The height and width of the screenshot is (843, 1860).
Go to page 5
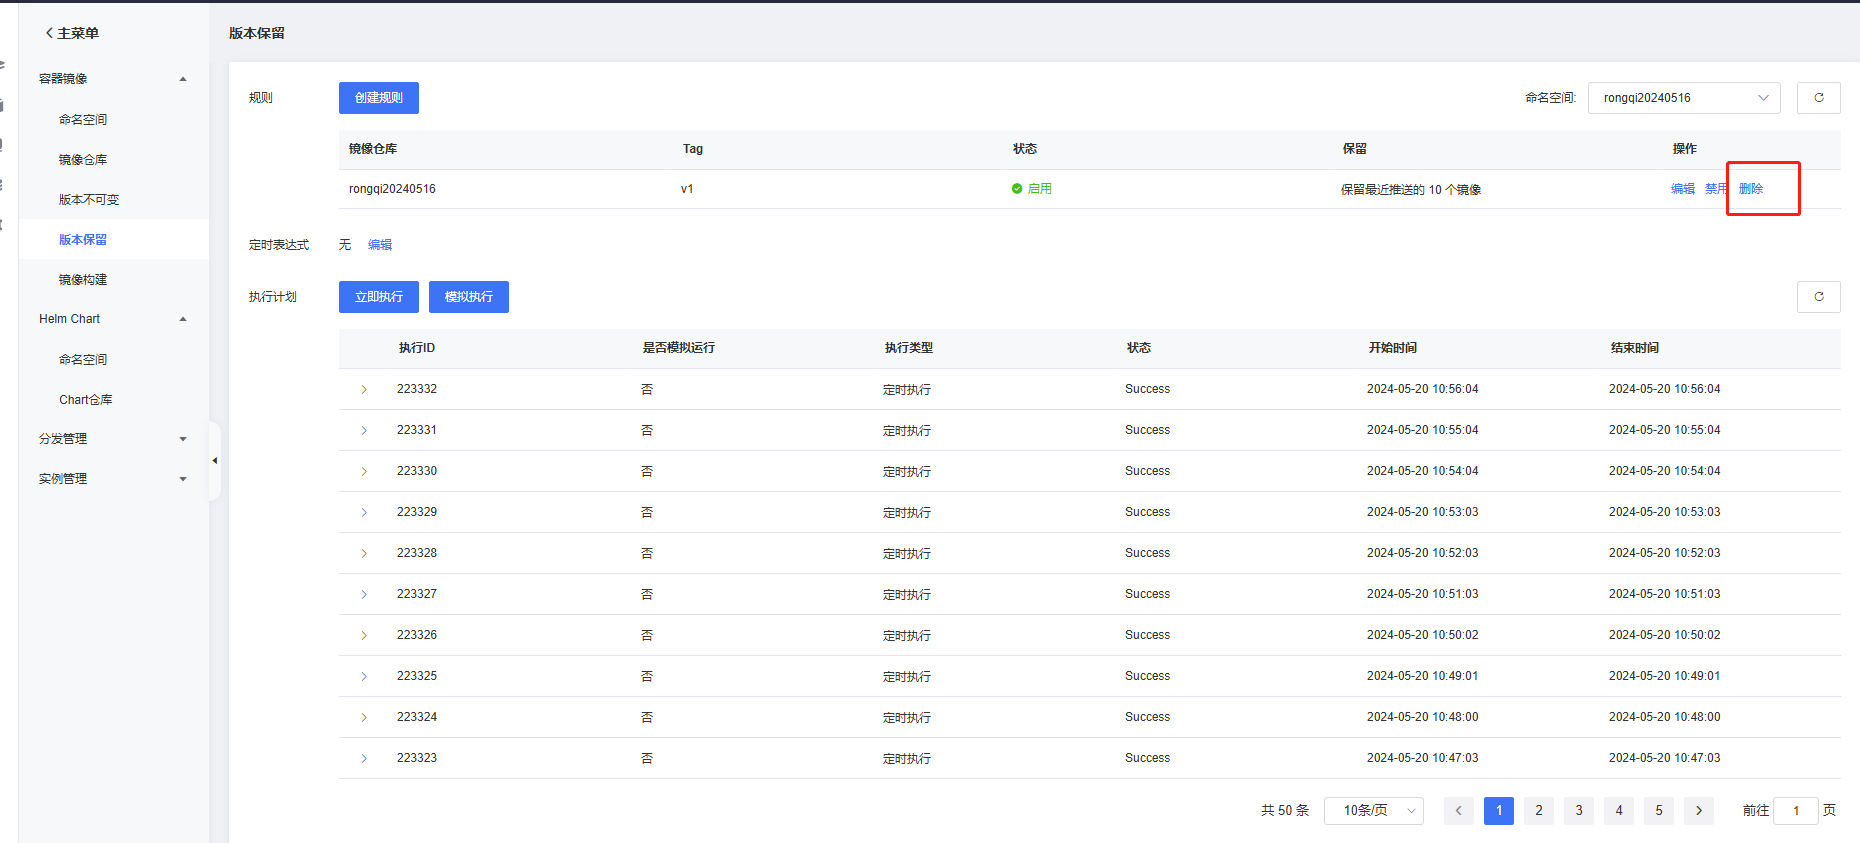coord(1658,811)
